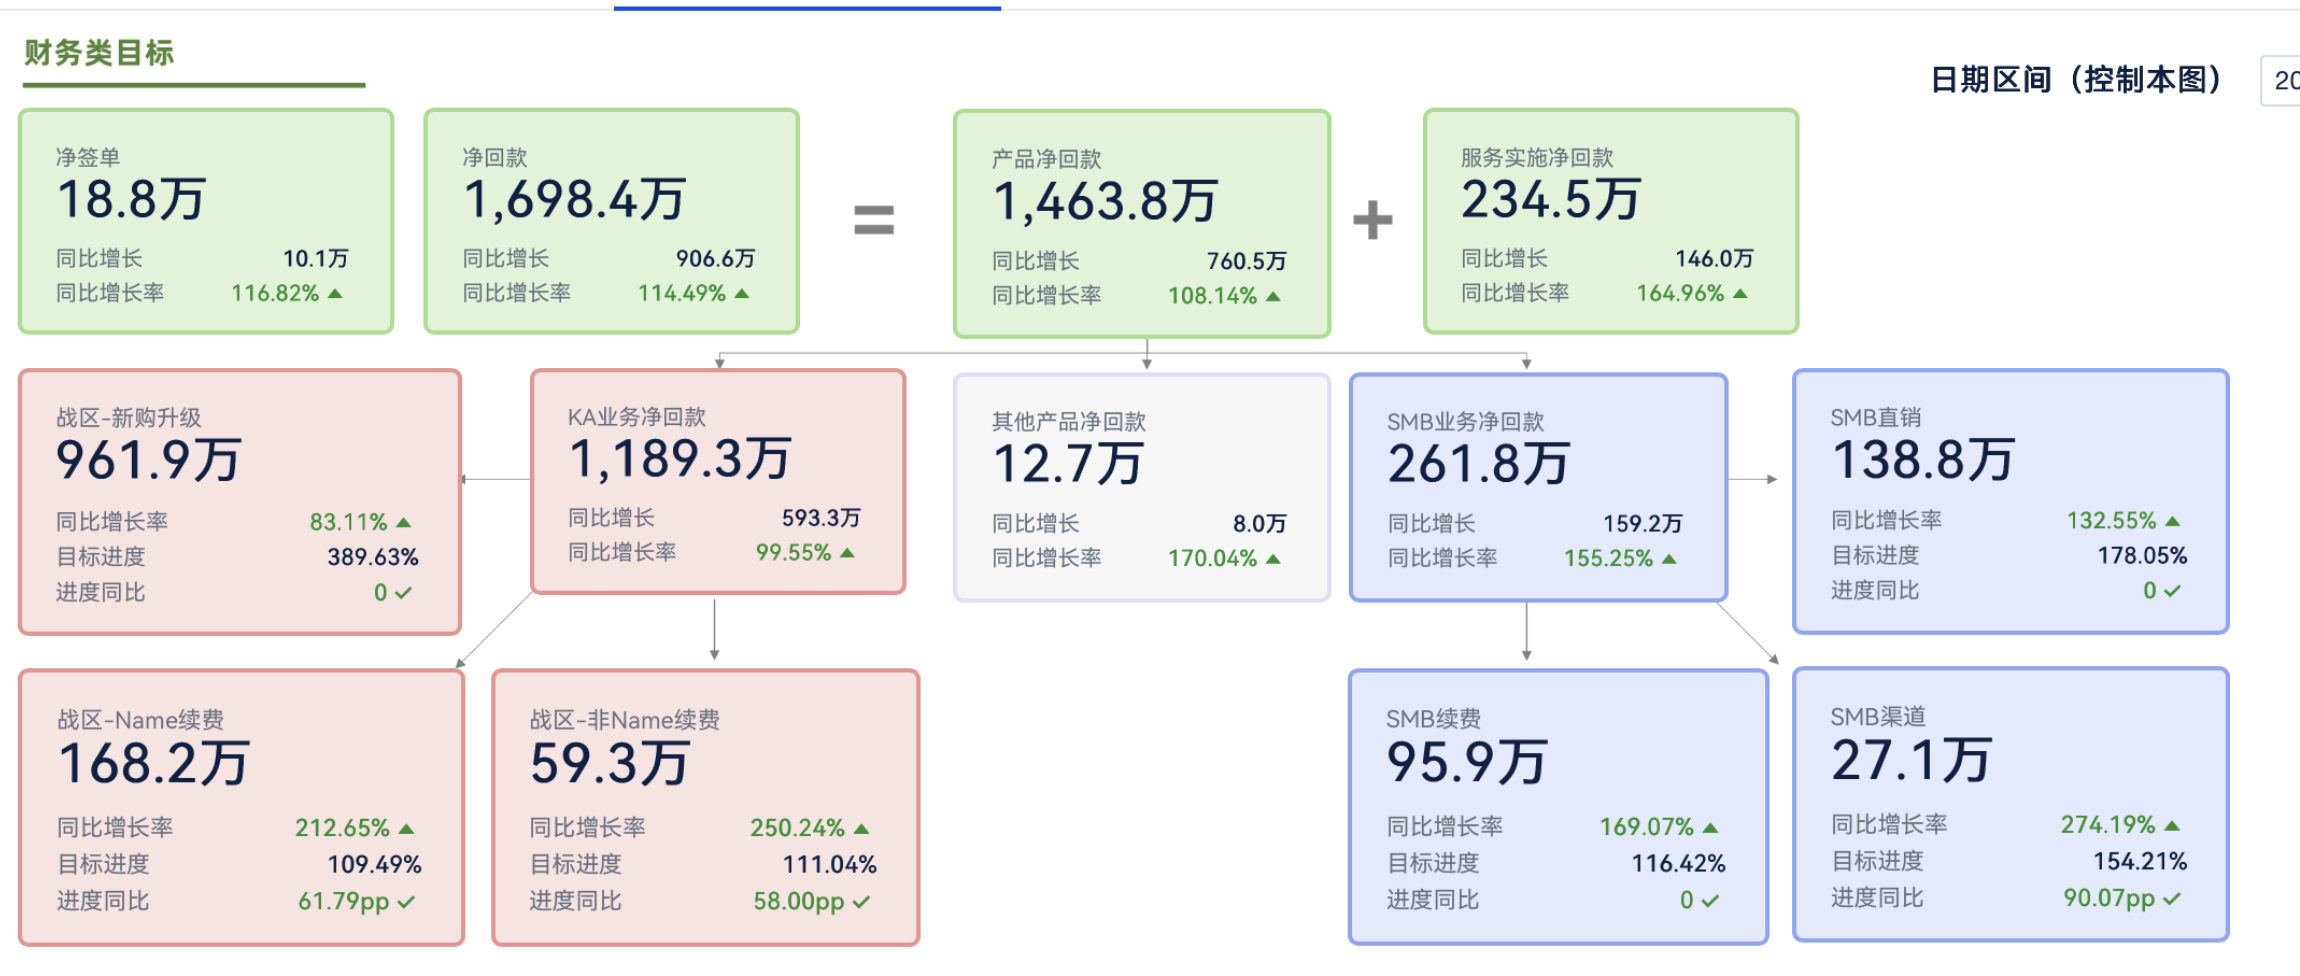
Task: Select the 其他产品净回款 card
Action: click(1142, 487)
